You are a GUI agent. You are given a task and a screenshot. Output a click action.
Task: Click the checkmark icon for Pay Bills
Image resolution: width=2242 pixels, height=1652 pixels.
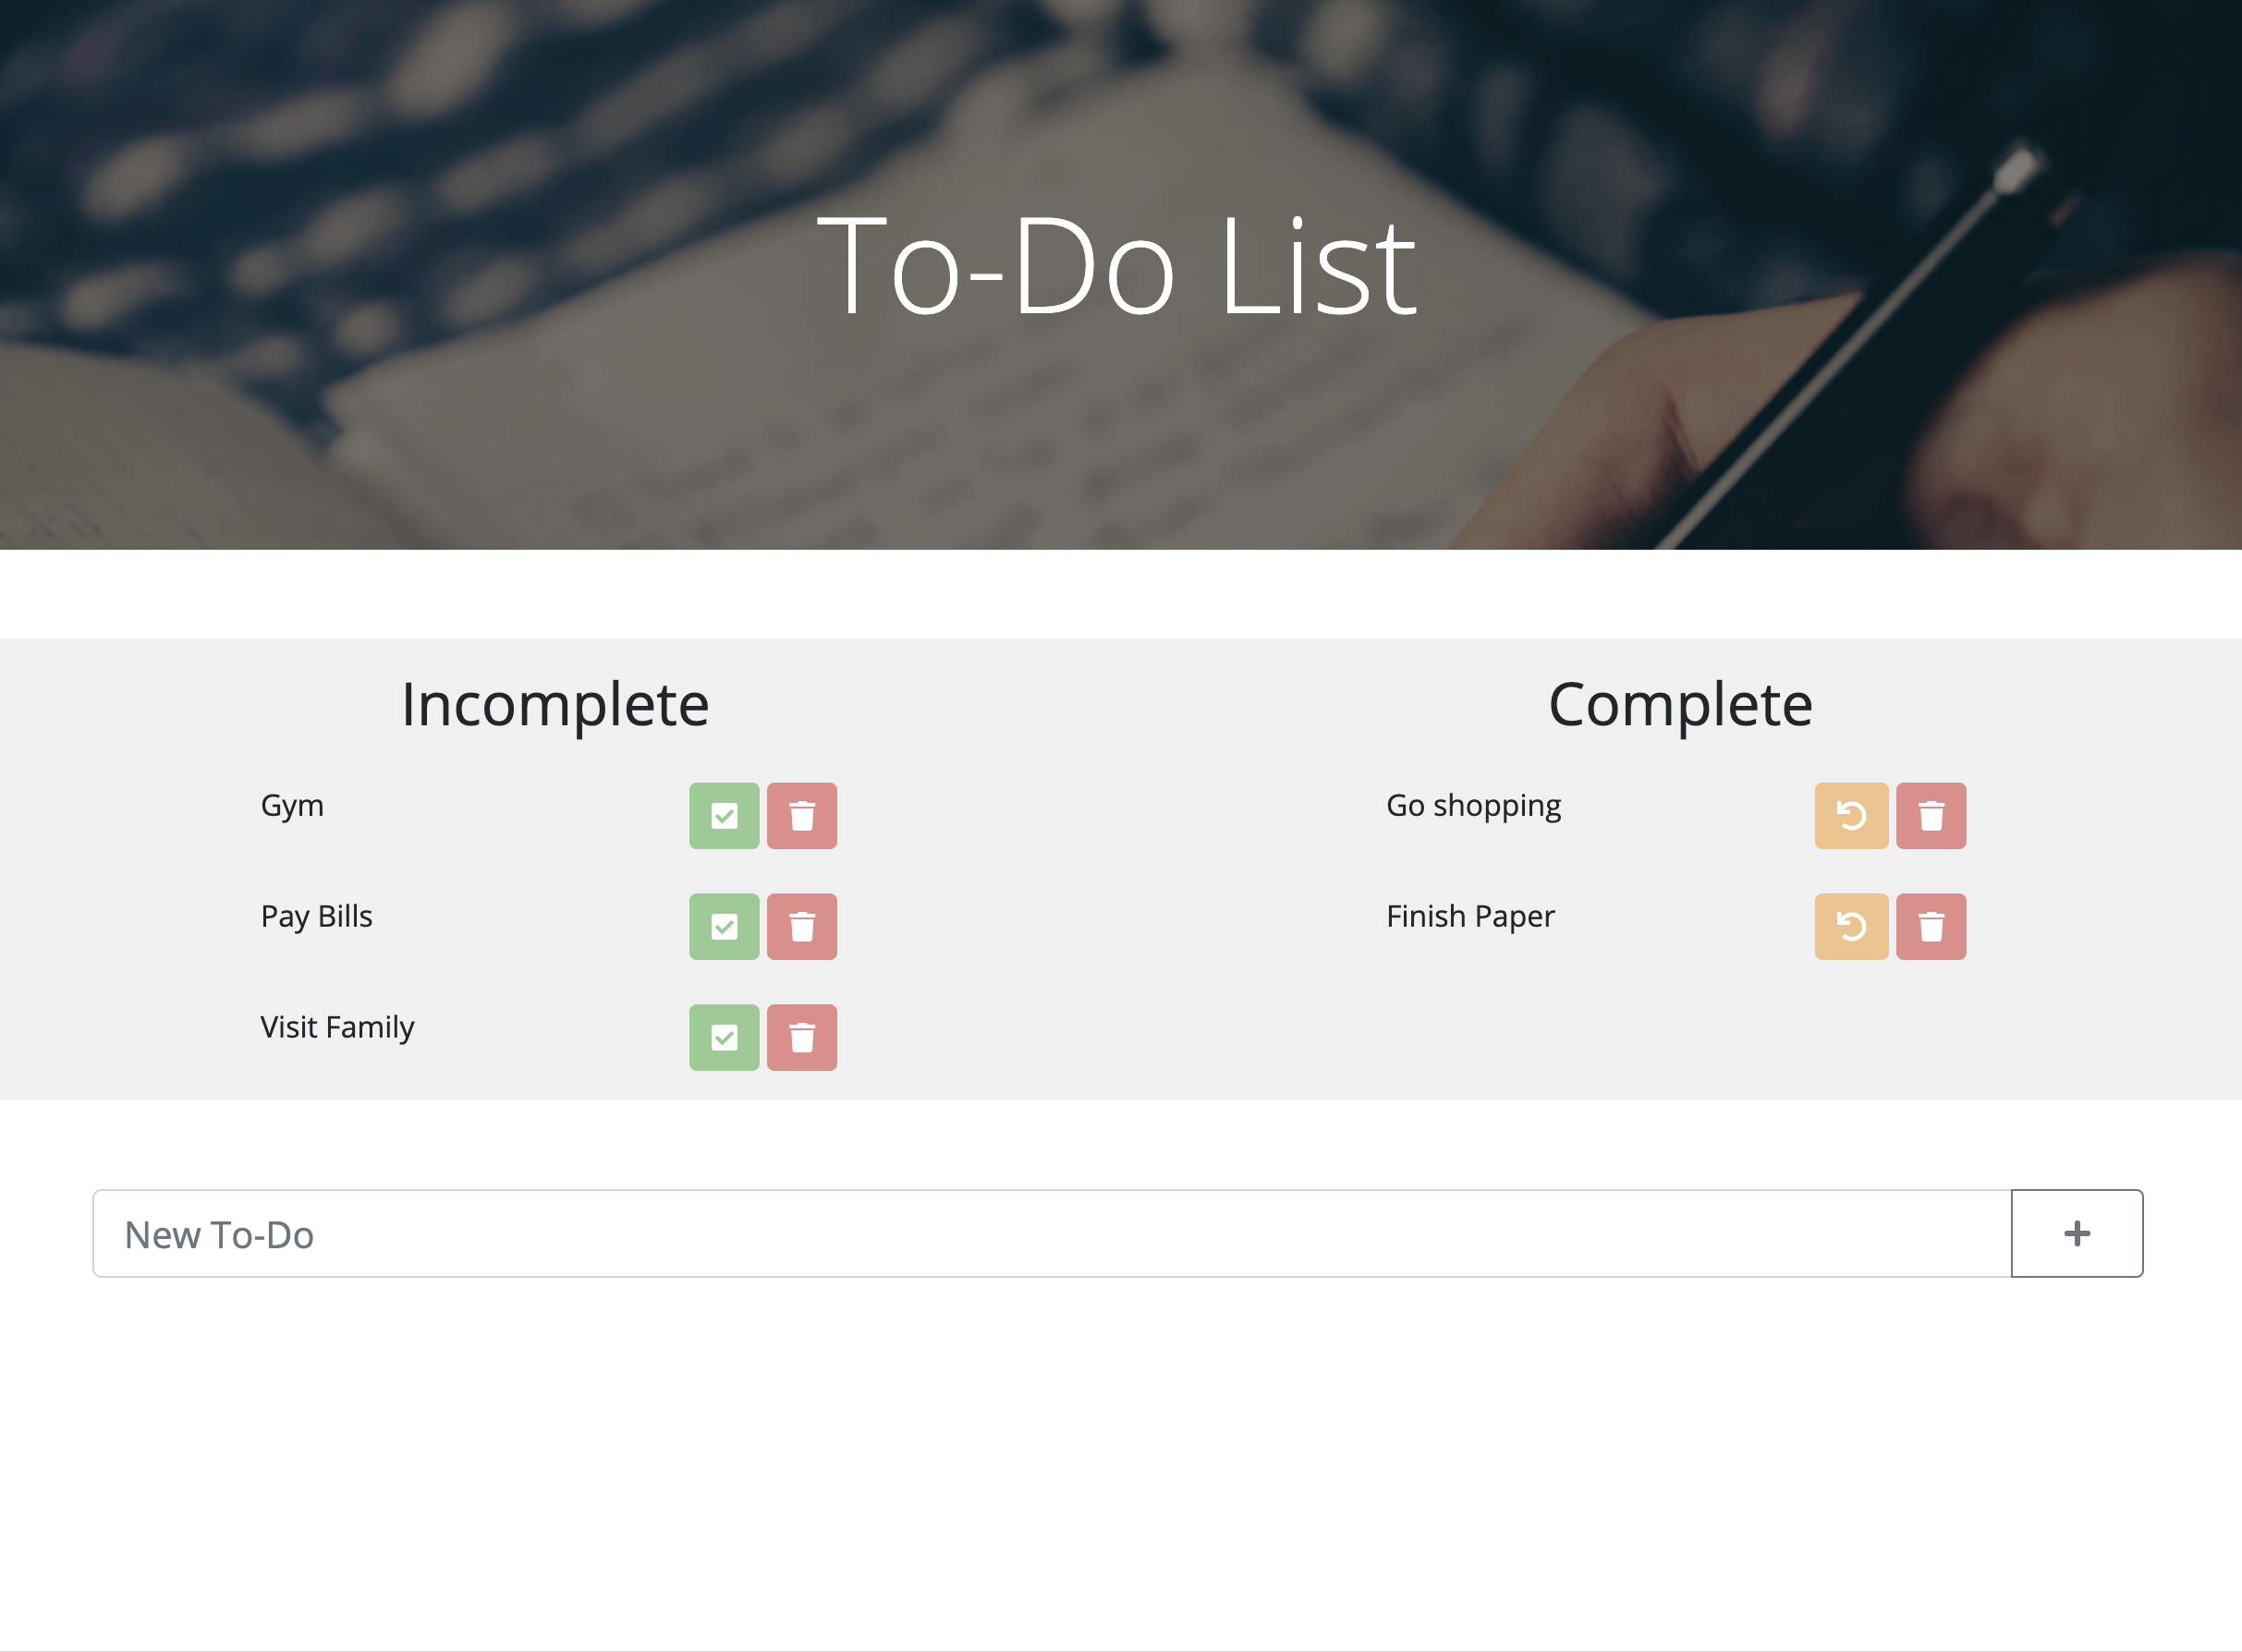point(725,924)
